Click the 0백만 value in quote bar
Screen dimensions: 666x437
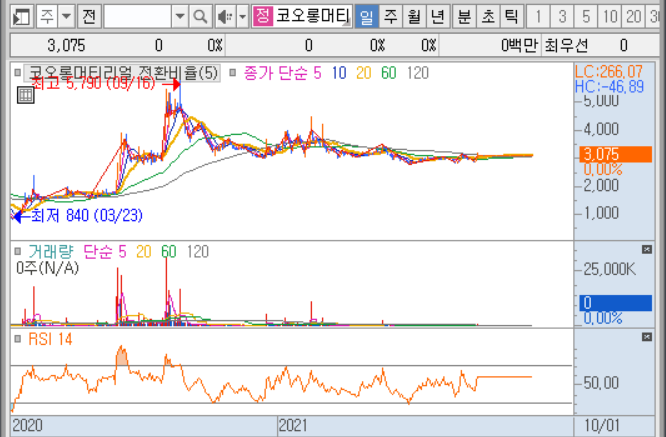(x=519, y=45)
